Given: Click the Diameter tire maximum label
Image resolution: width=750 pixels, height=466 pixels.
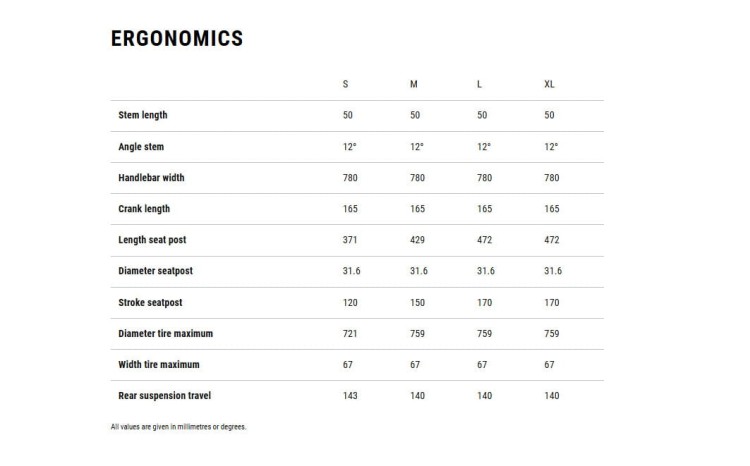Looking at the screenshot, I should (x=165, y=333).
